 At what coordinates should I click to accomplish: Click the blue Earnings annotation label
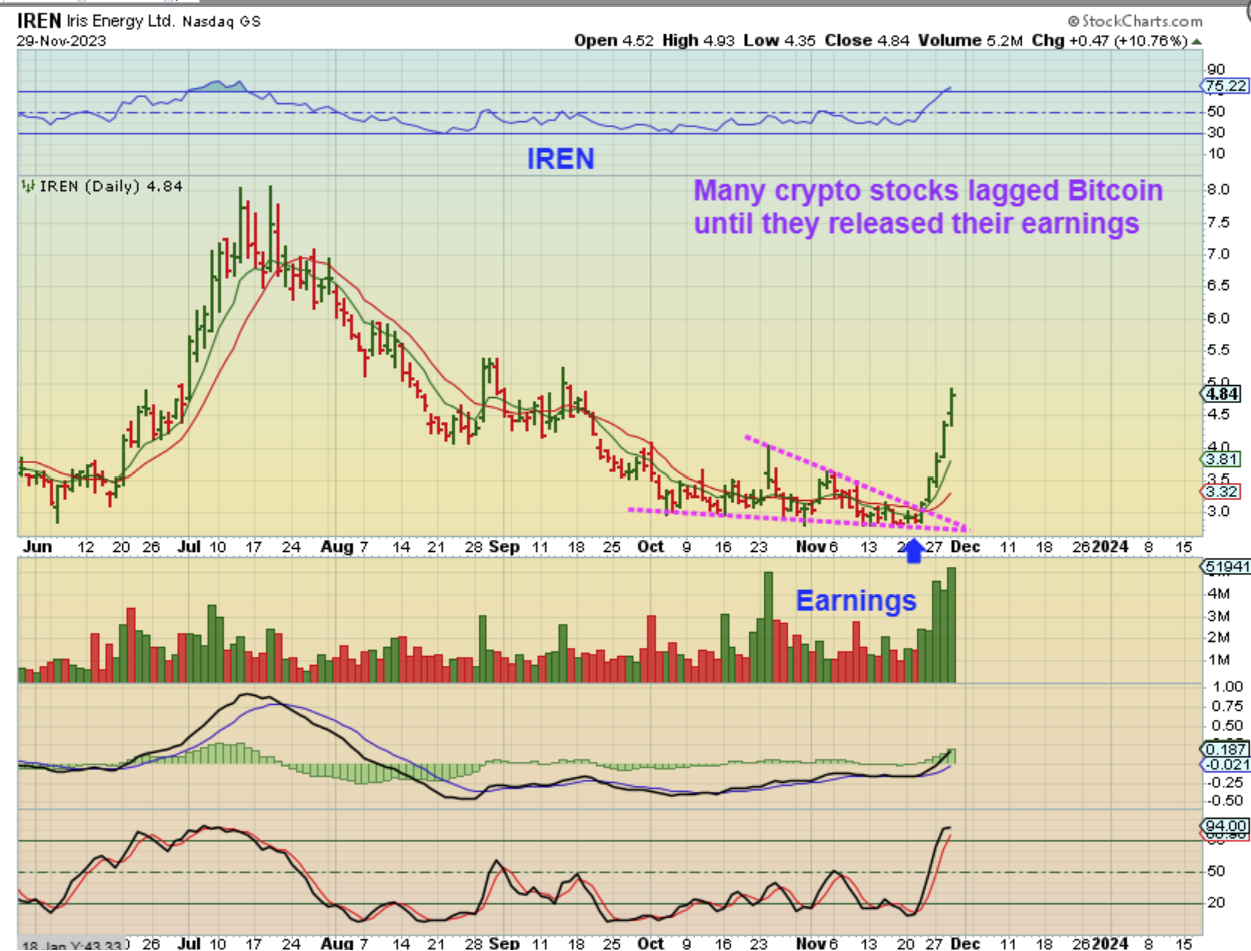pyautogui.click(x=856, y=600)
